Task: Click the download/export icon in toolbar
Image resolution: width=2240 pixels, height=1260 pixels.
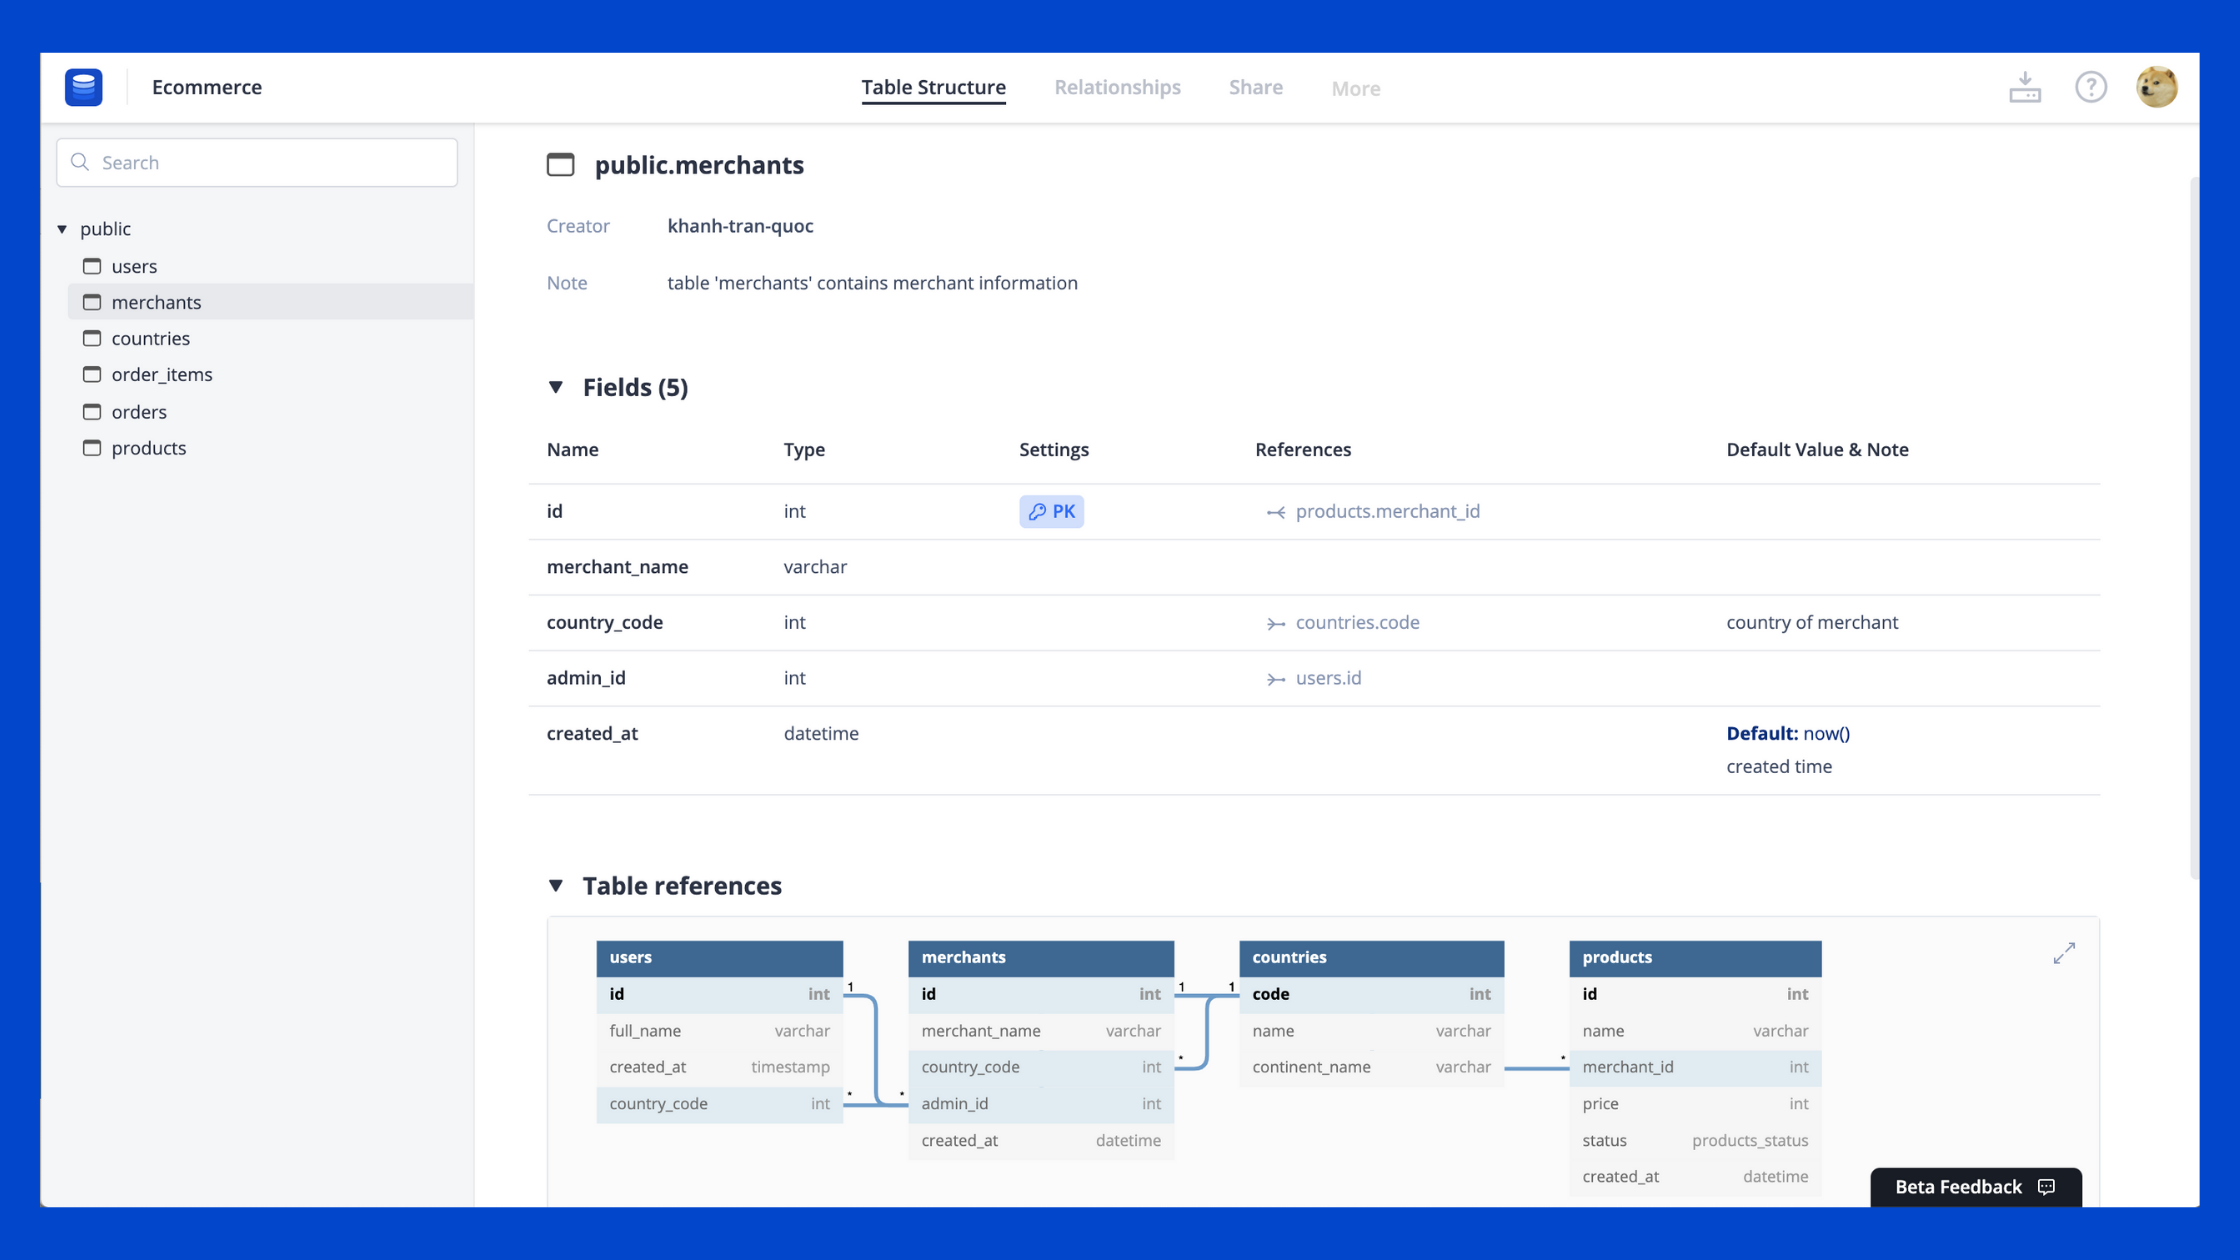Action: pyautogui.click(x=2025, y=86)
